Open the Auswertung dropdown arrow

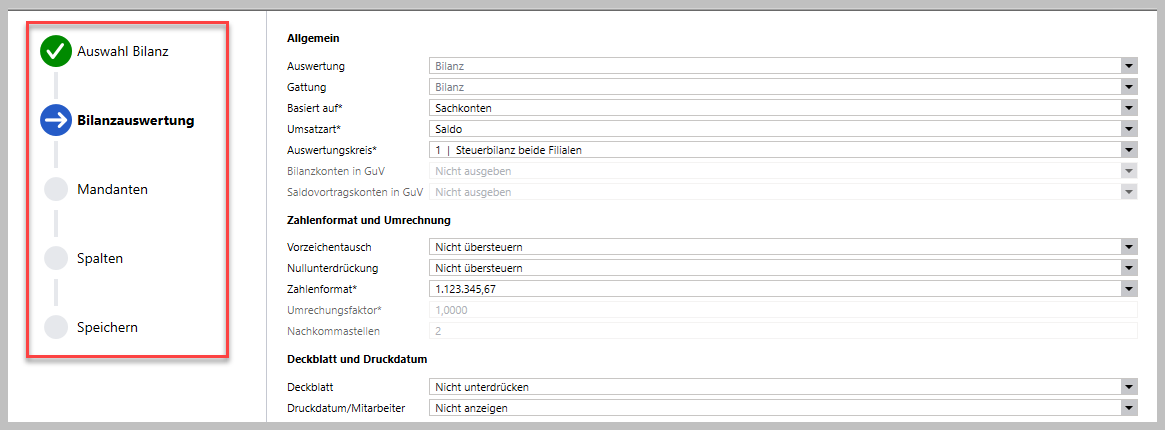1128,66
